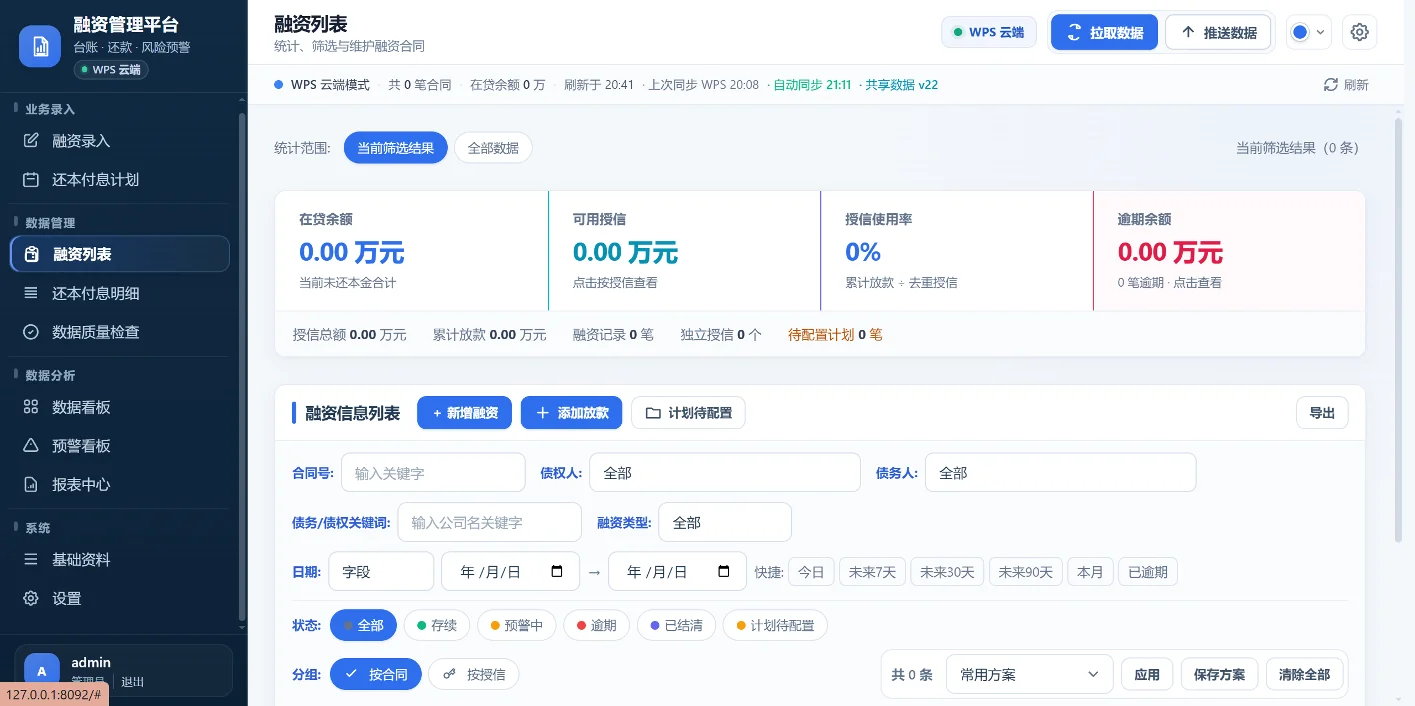
Task: Click the 债务/债权关键词 input field
Action: 489,522
